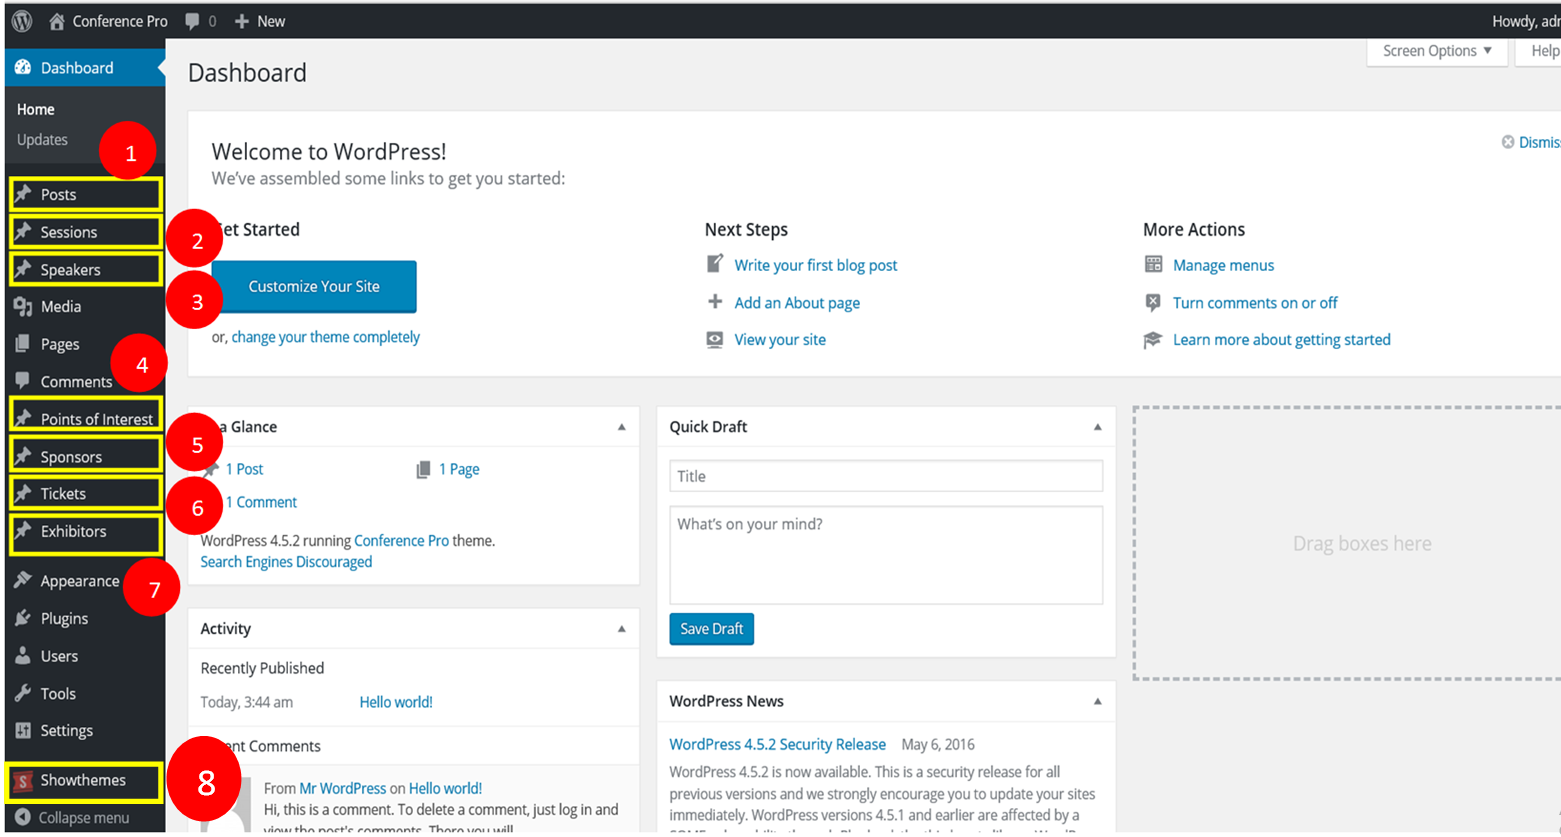The width and height of the screenshot is (1561, 837).
Task: Click the Quick Draft Title field
Action: click(886, 476)
